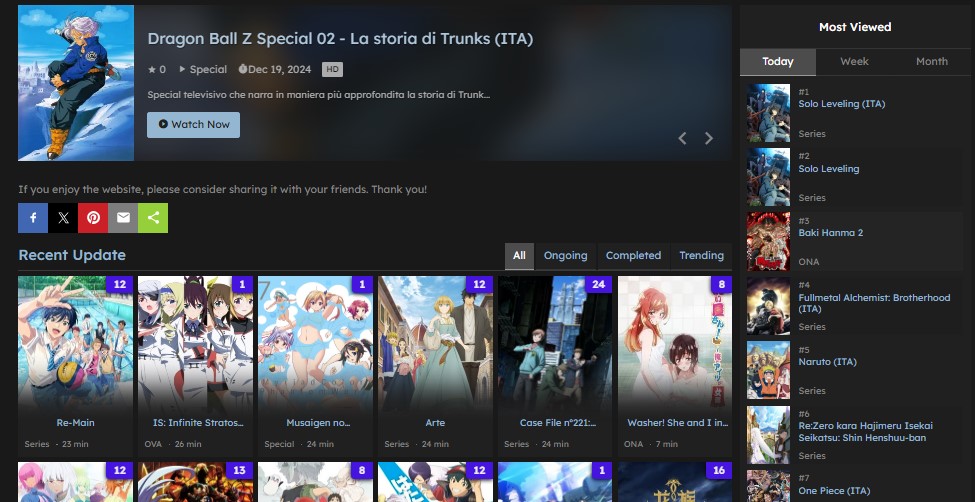Click the star rating showing 0
The height and width of the screenshot is (502, 975).
(157, 70)
